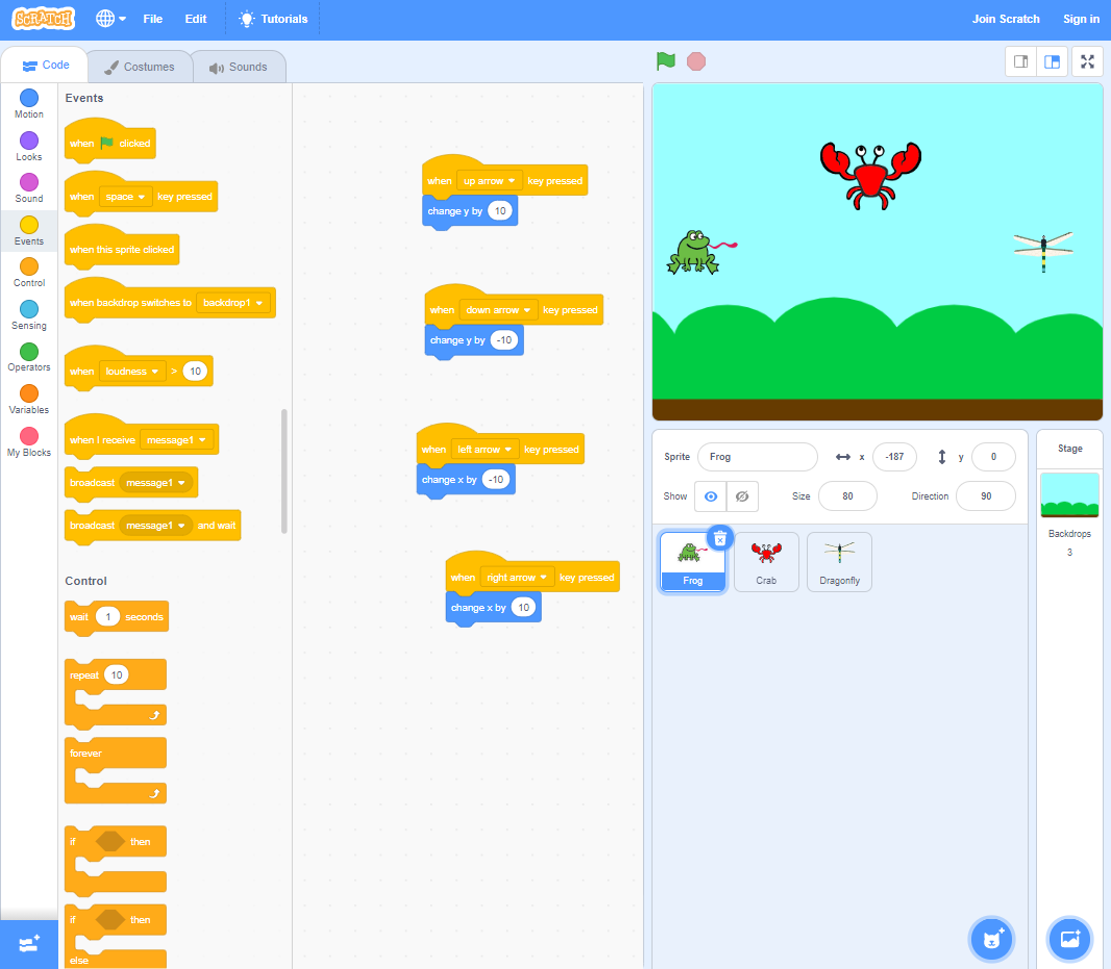Open the language globe dropdown
This screenshot has height=969, width=1111.
pyautogui.click(x=110, y=19)
